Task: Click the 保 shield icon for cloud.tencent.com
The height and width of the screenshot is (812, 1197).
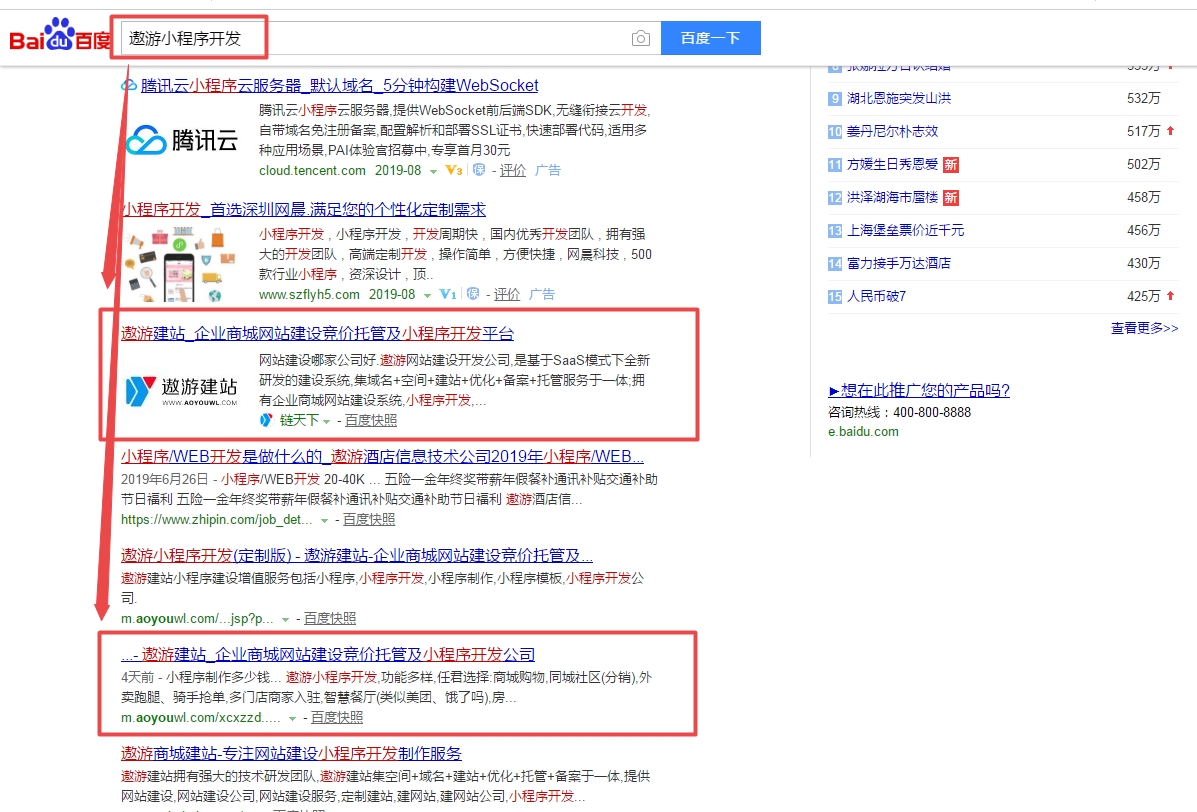Action: pos(479,170)
